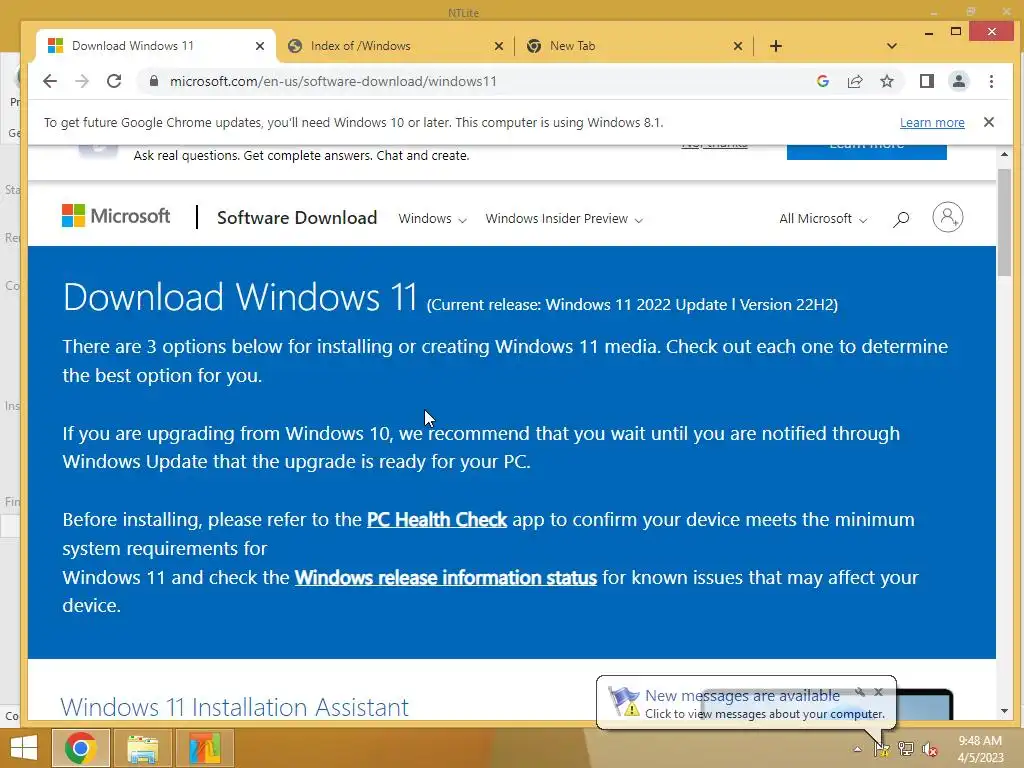Open the PC Health Check link
This screenshot has height=768, width=1024.
pyautogui.click(x=437, y=520)
